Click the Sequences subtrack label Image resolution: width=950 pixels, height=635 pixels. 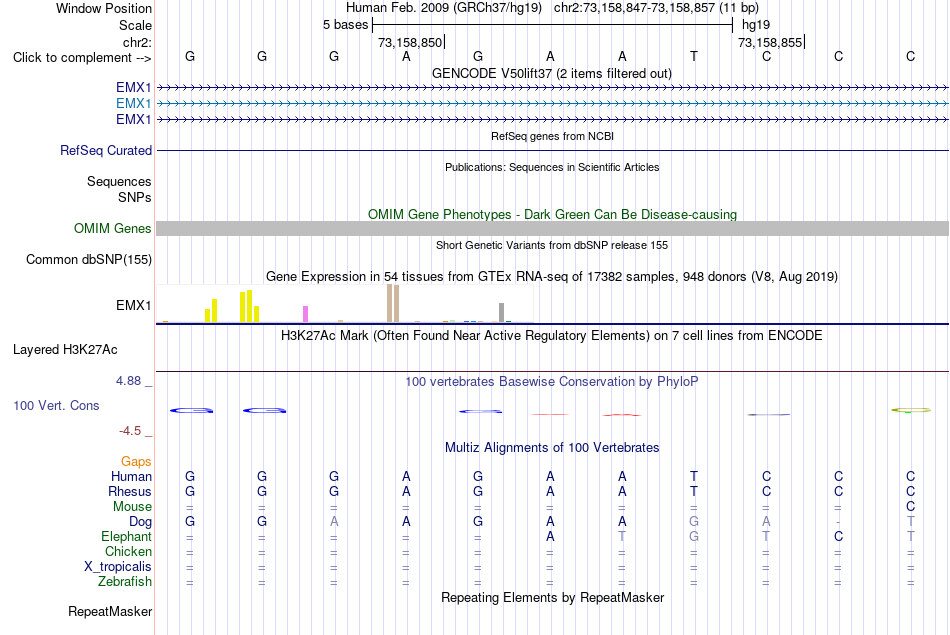coord(119,181)
